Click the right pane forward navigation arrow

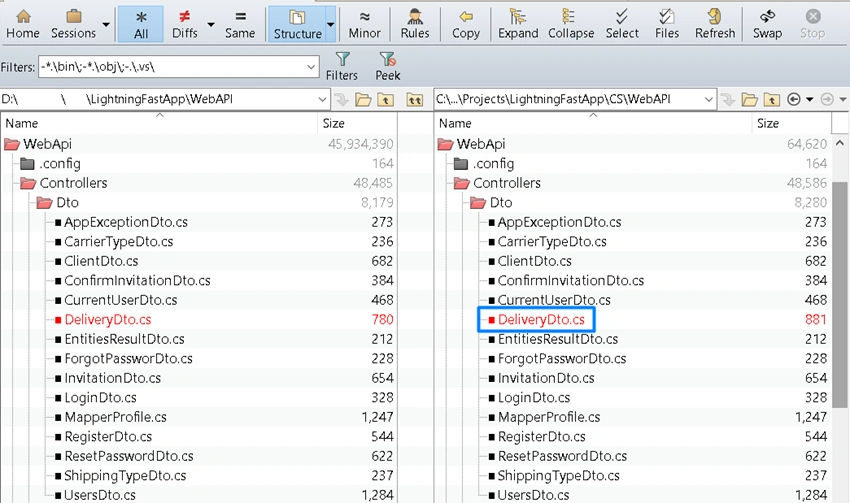827,99
